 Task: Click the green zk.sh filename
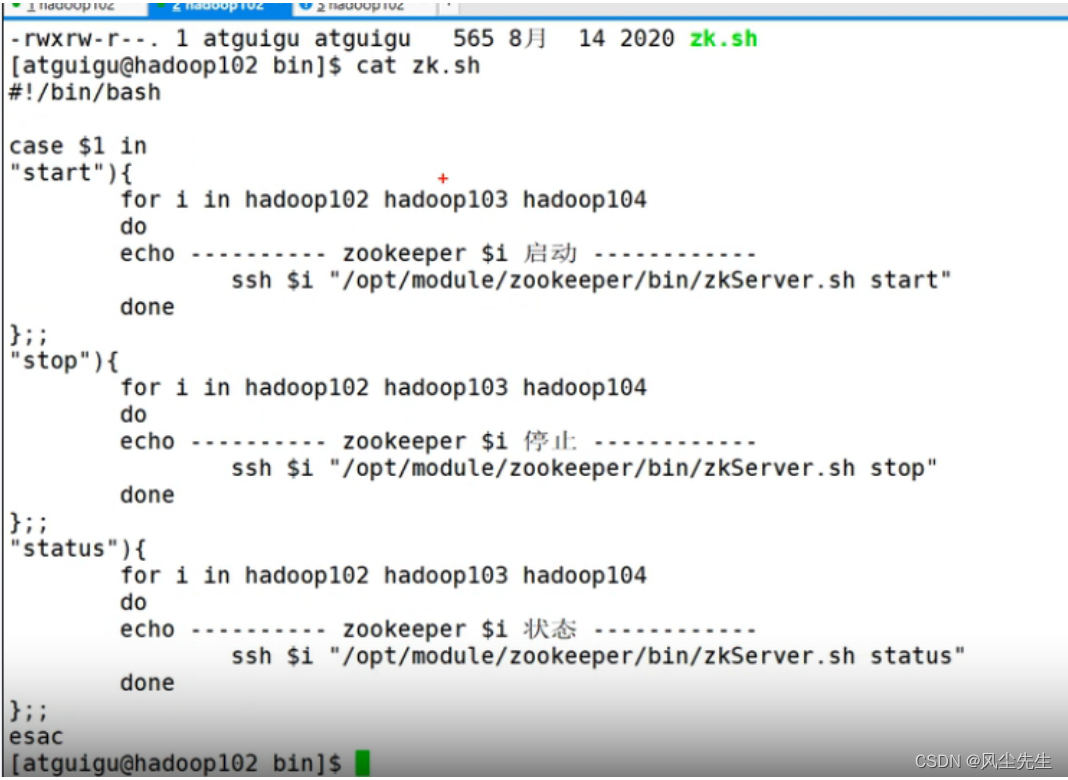coord(723,38)
